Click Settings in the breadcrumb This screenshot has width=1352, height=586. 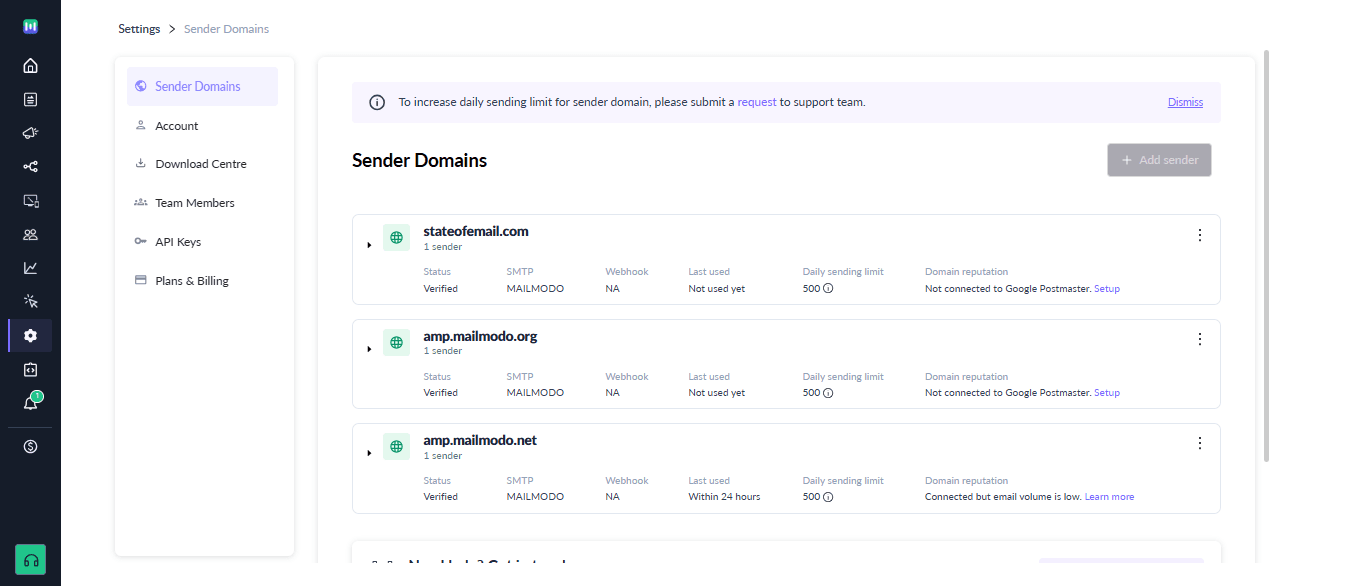tap(139, 29)
